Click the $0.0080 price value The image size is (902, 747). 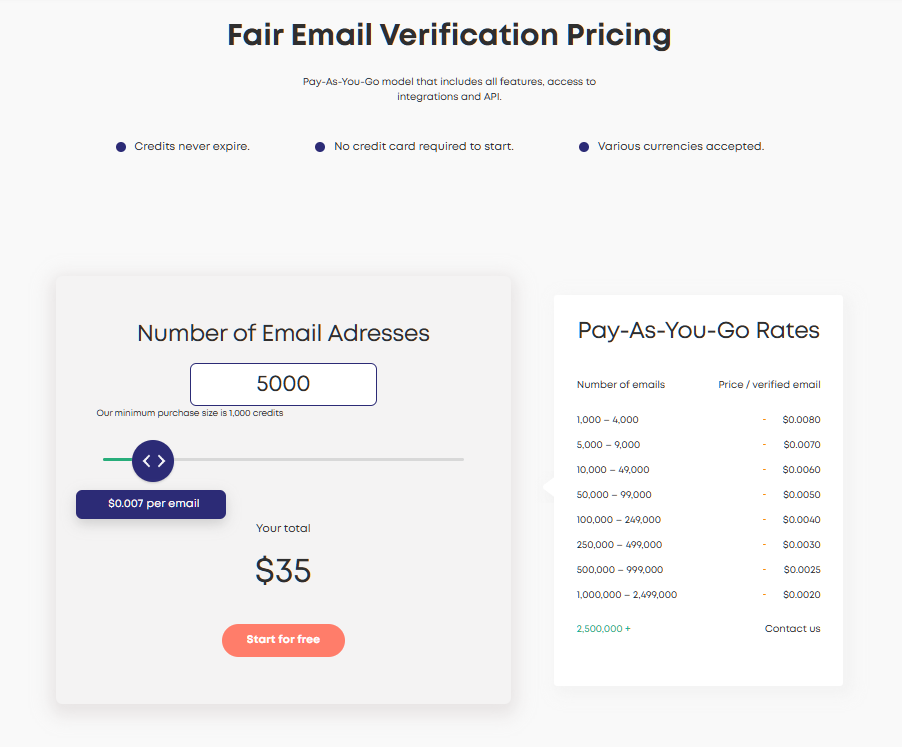tap(801, 420)
